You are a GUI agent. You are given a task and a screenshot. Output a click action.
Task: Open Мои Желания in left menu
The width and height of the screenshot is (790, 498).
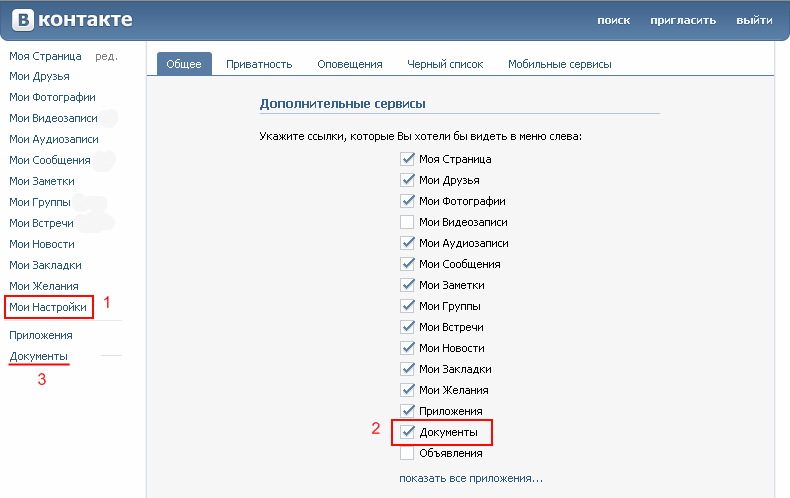[44, 286]
